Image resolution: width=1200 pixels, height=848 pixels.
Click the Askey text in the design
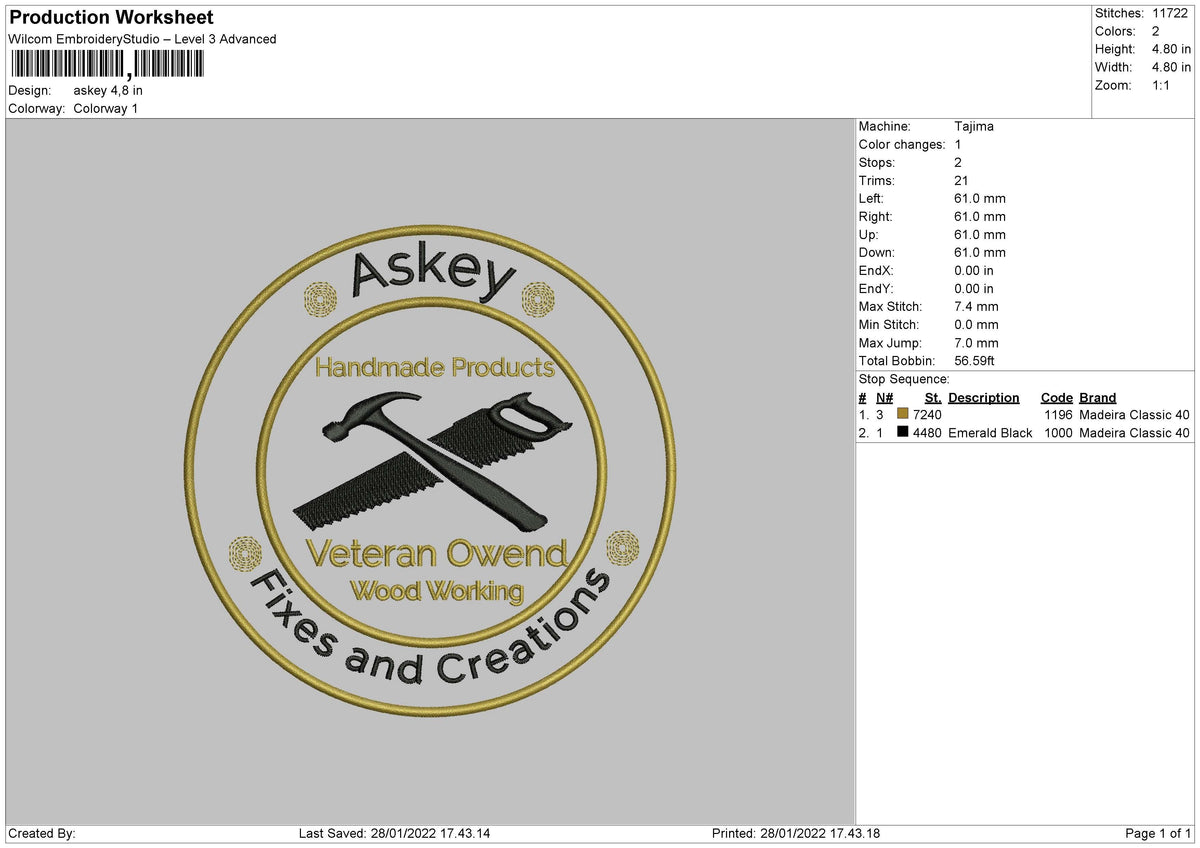tap(433, 272)
